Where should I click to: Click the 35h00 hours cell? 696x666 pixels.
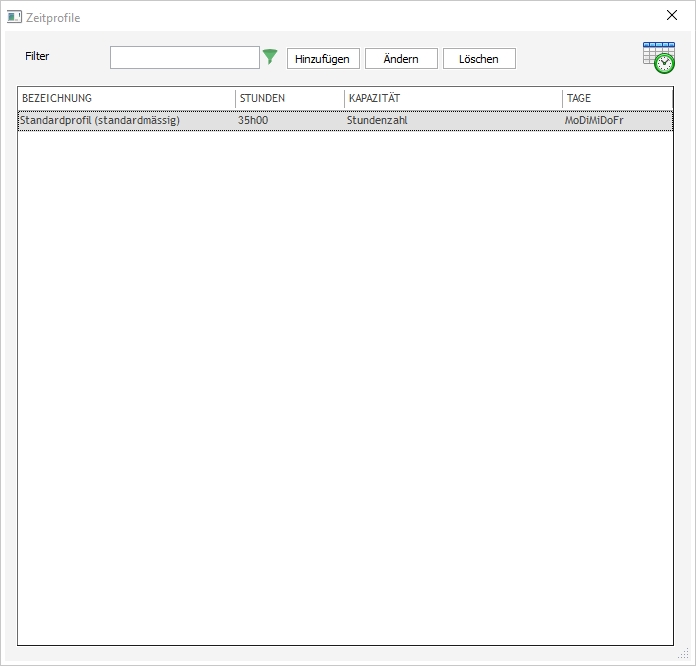pyautogui.click(x=254, y=121)
